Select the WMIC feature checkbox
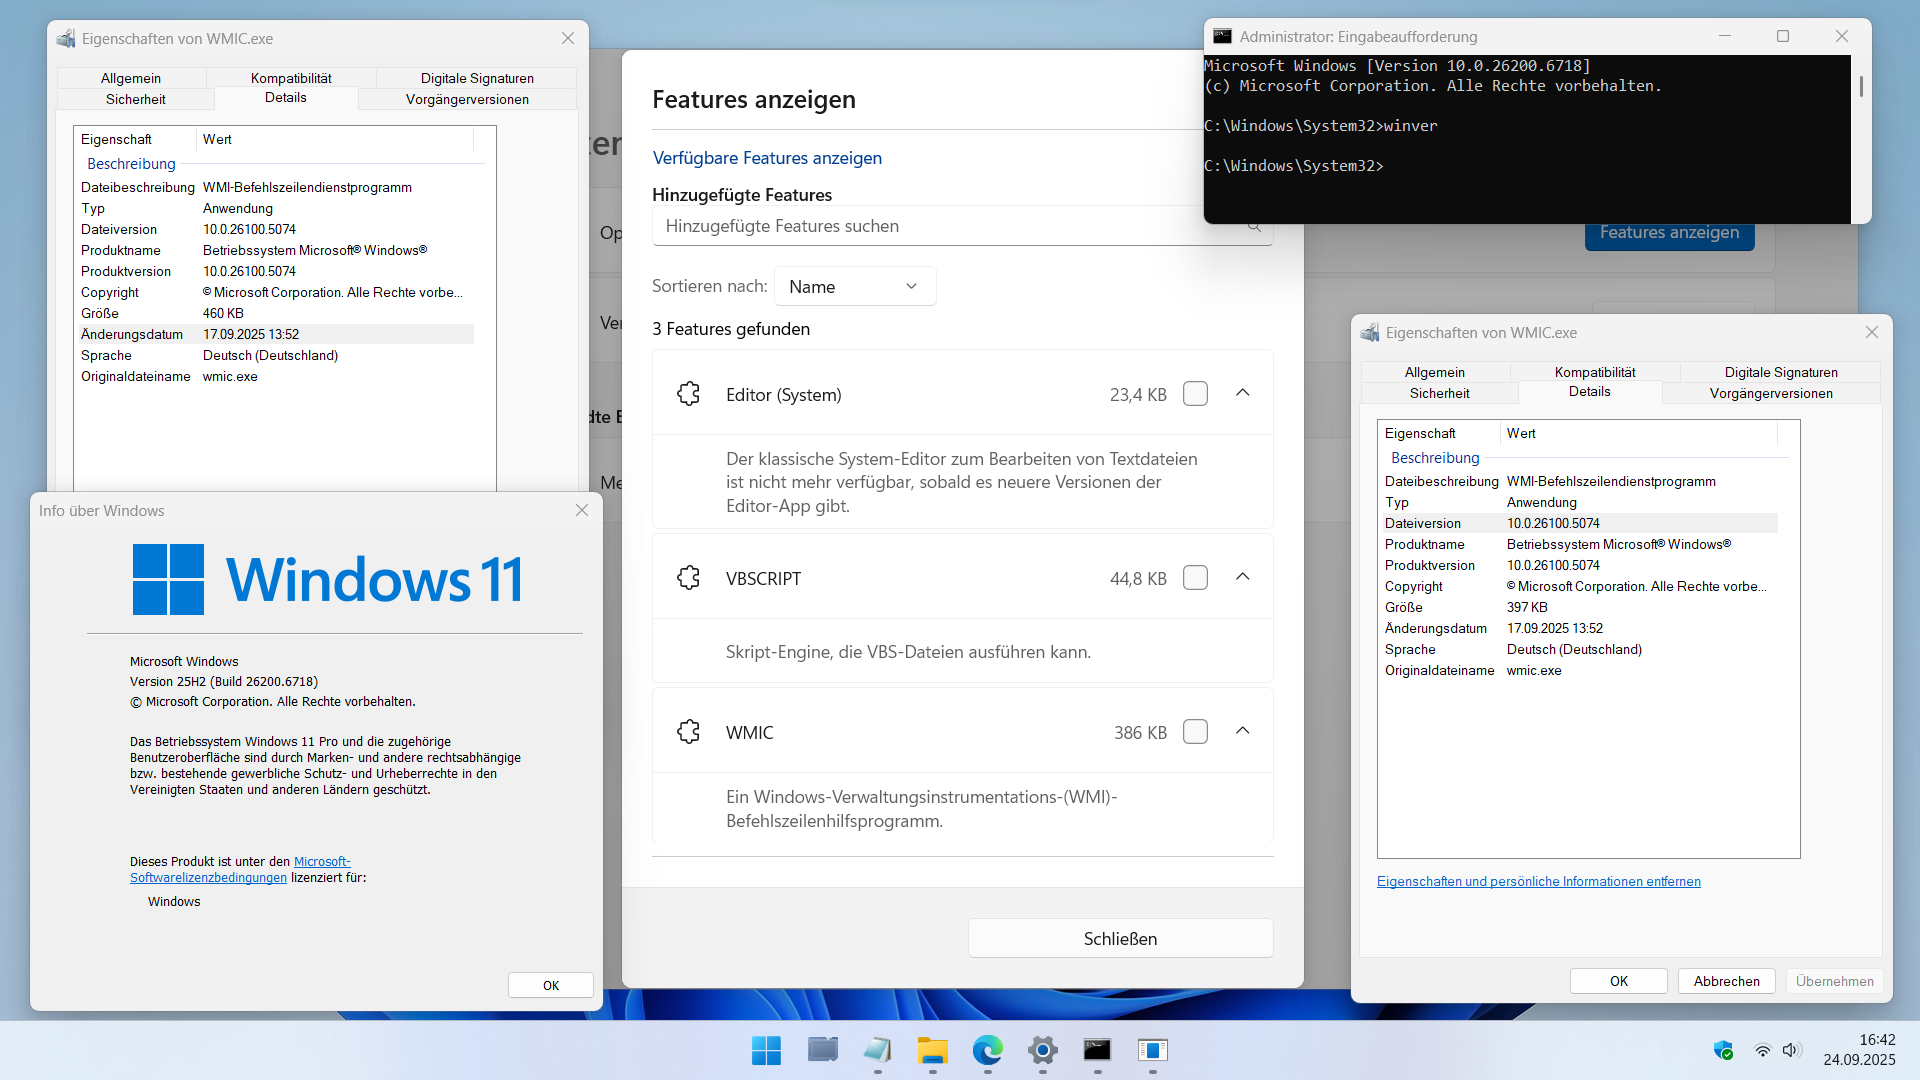 1195,732
